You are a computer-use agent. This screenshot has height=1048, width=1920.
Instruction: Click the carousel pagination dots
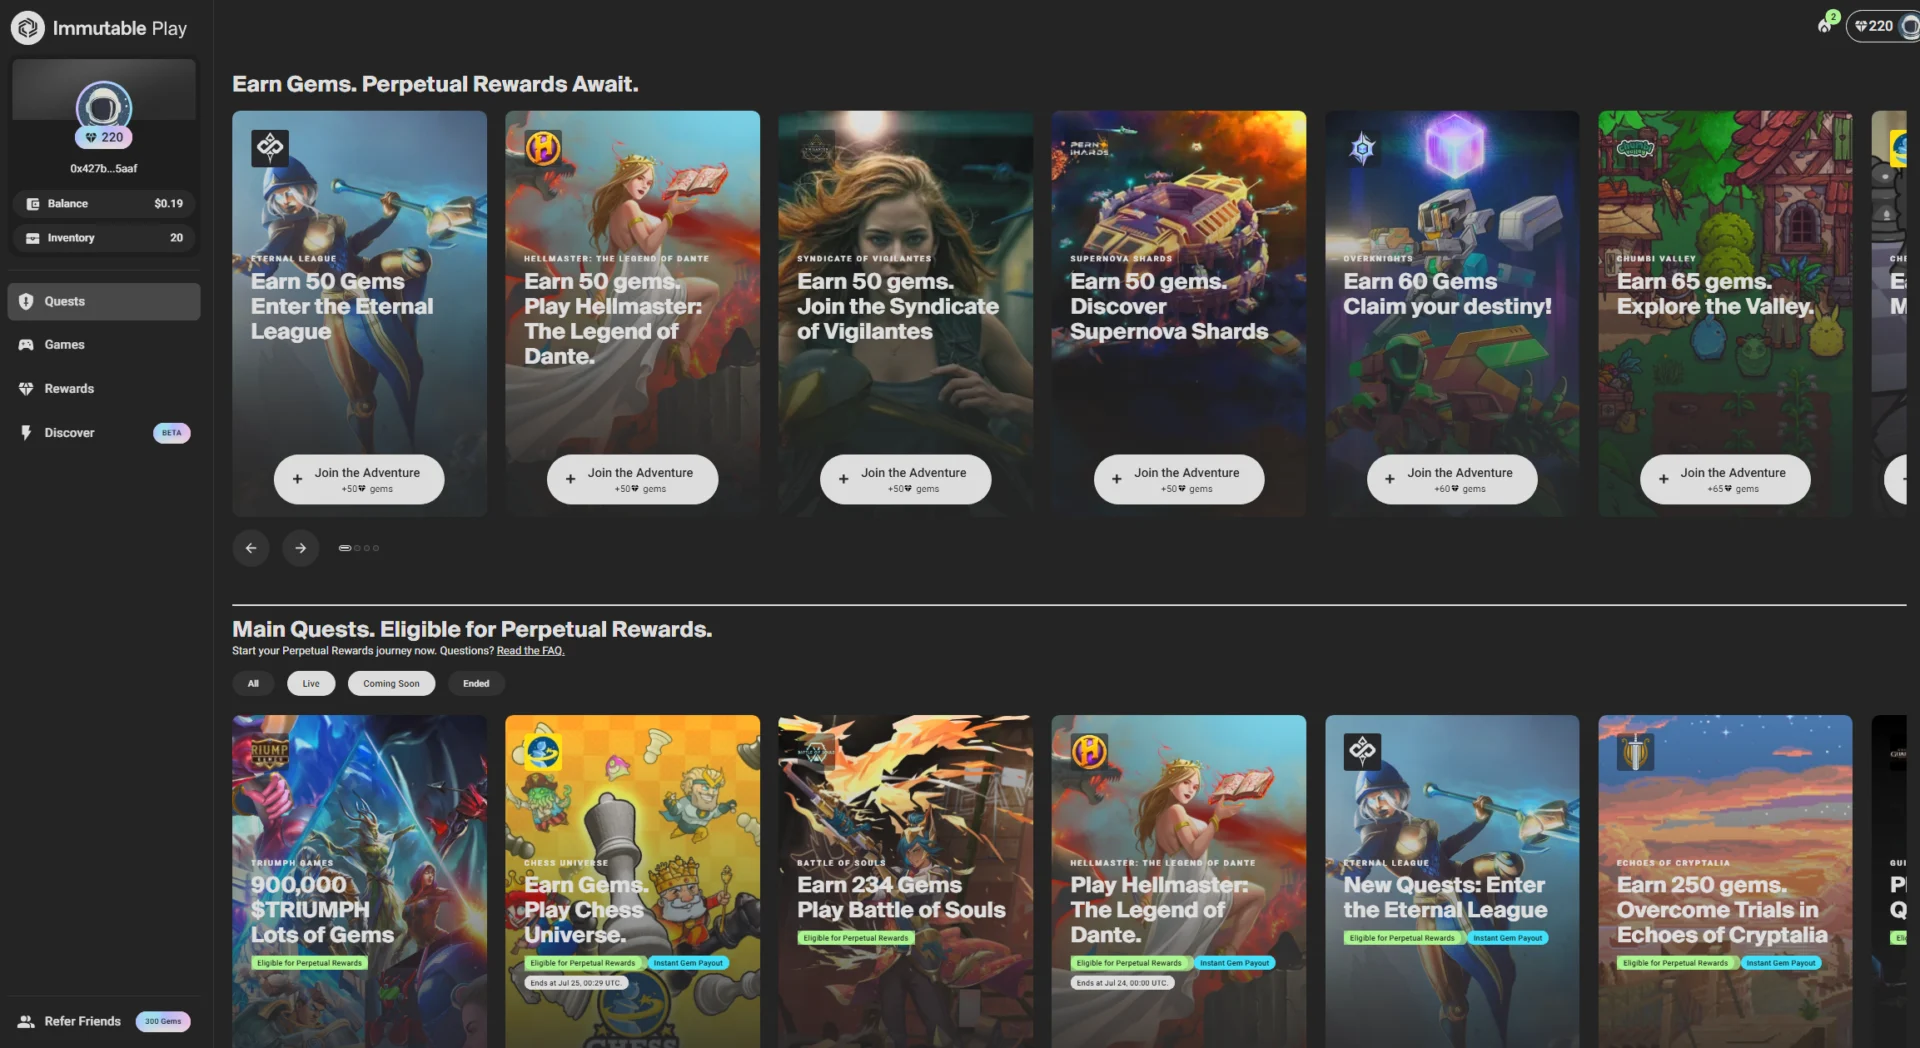359,548
